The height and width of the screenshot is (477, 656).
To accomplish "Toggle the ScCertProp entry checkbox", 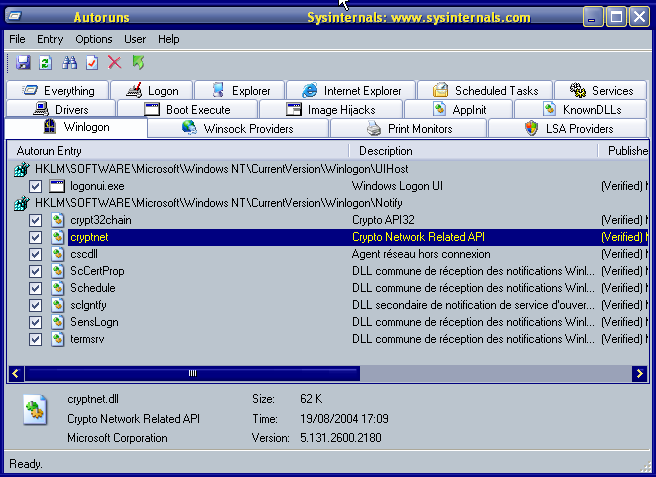I will coord(36,271).
